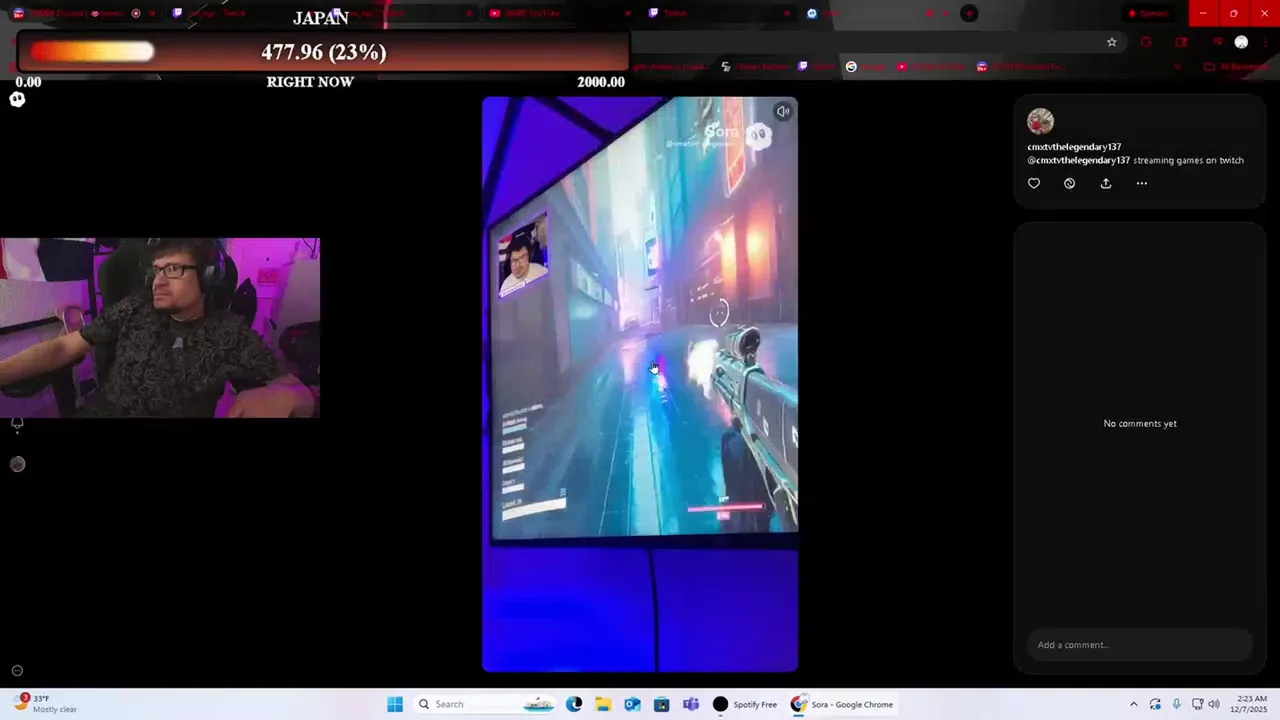Open the network tray icon
Screen dimensions: 1280x720
pyautogui.click(x=1198, y=704)
